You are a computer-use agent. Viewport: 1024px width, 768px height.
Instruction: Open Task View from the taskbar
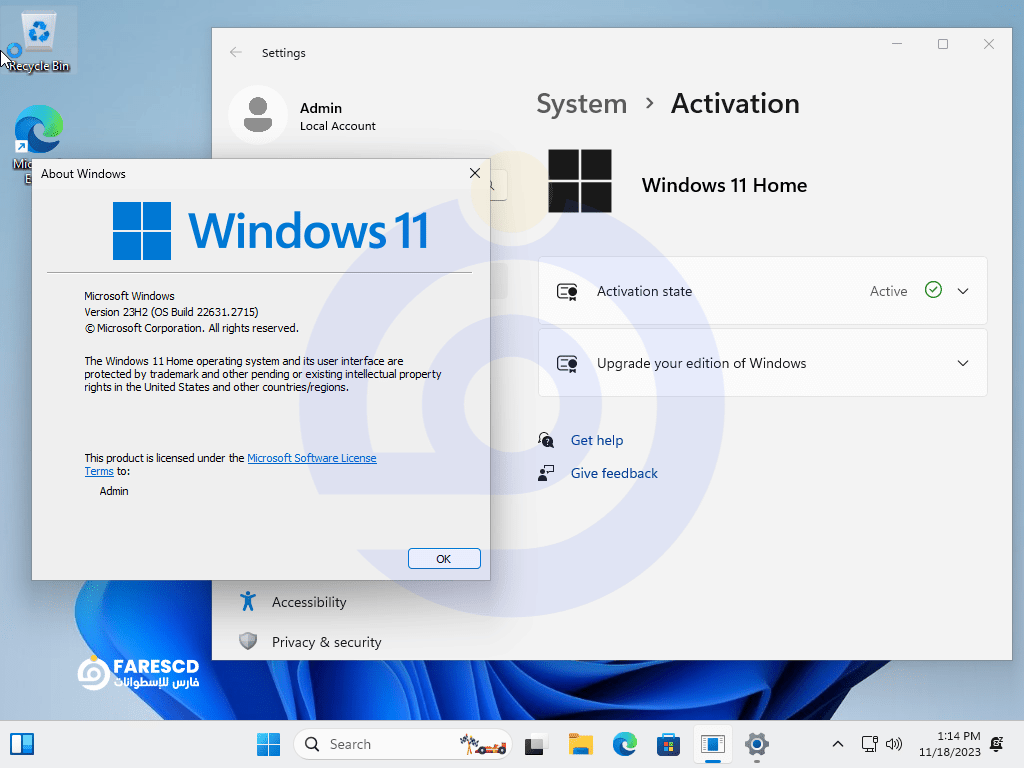click(x=536, y=744)
